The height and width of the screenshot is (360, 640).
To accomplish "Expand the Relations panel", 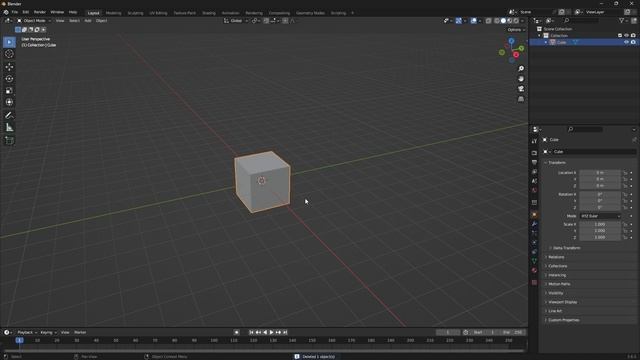I will coord(556,257).
